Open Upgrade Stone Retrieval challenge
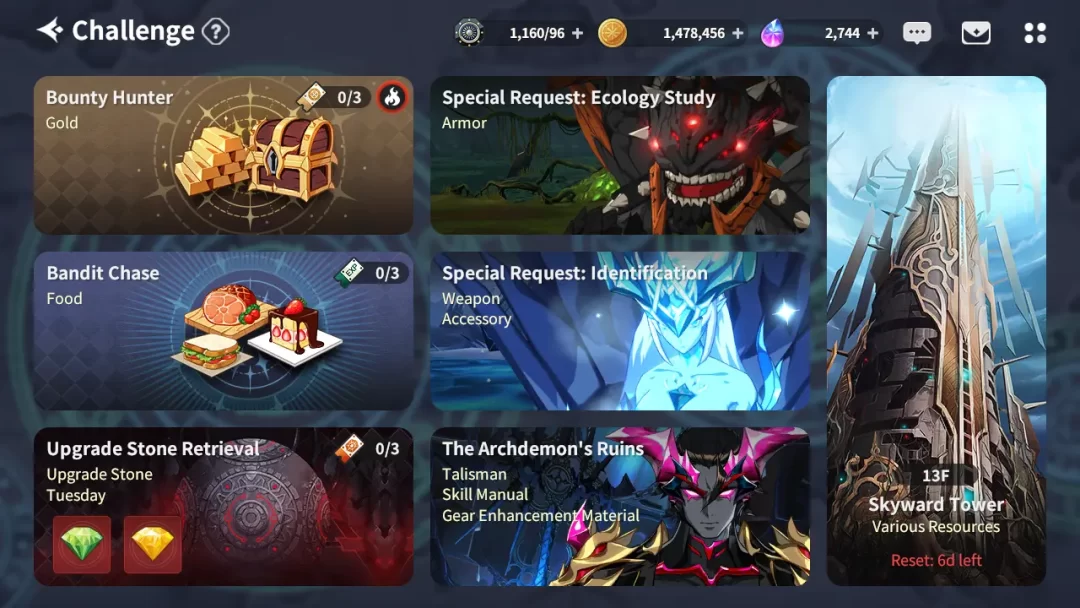The height and width of the screenshot is (608, 1080). pos(223,507)
